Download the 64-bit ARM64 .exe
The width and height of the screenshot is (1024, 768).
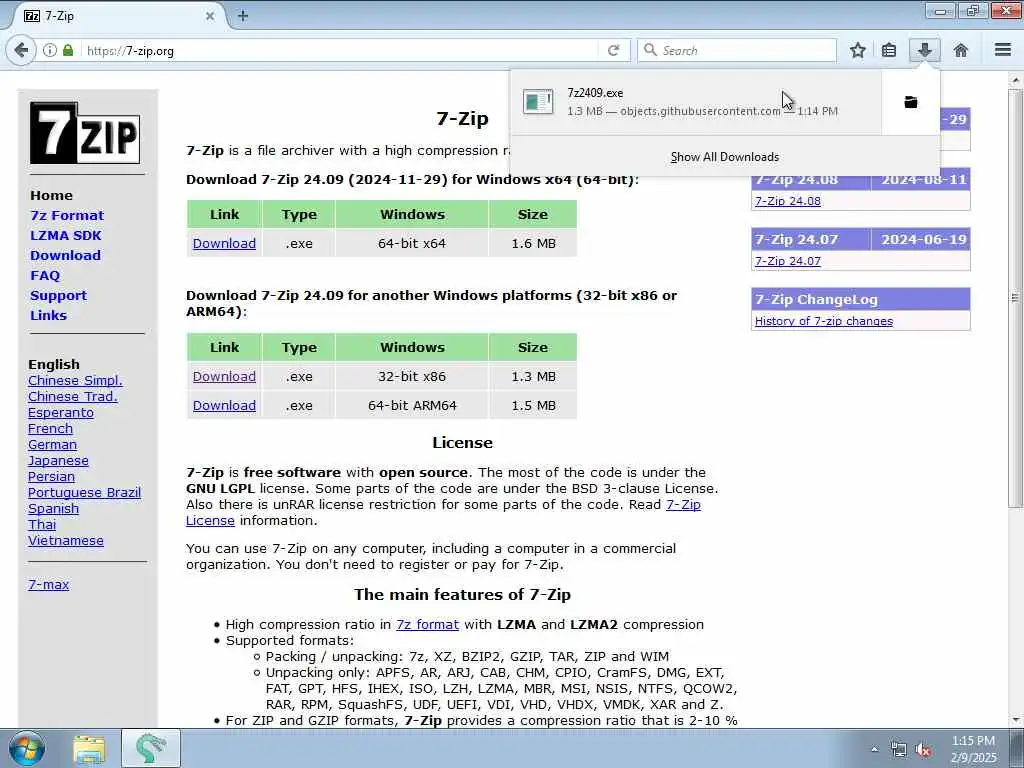pyautogui.click(x=224, y=406)
